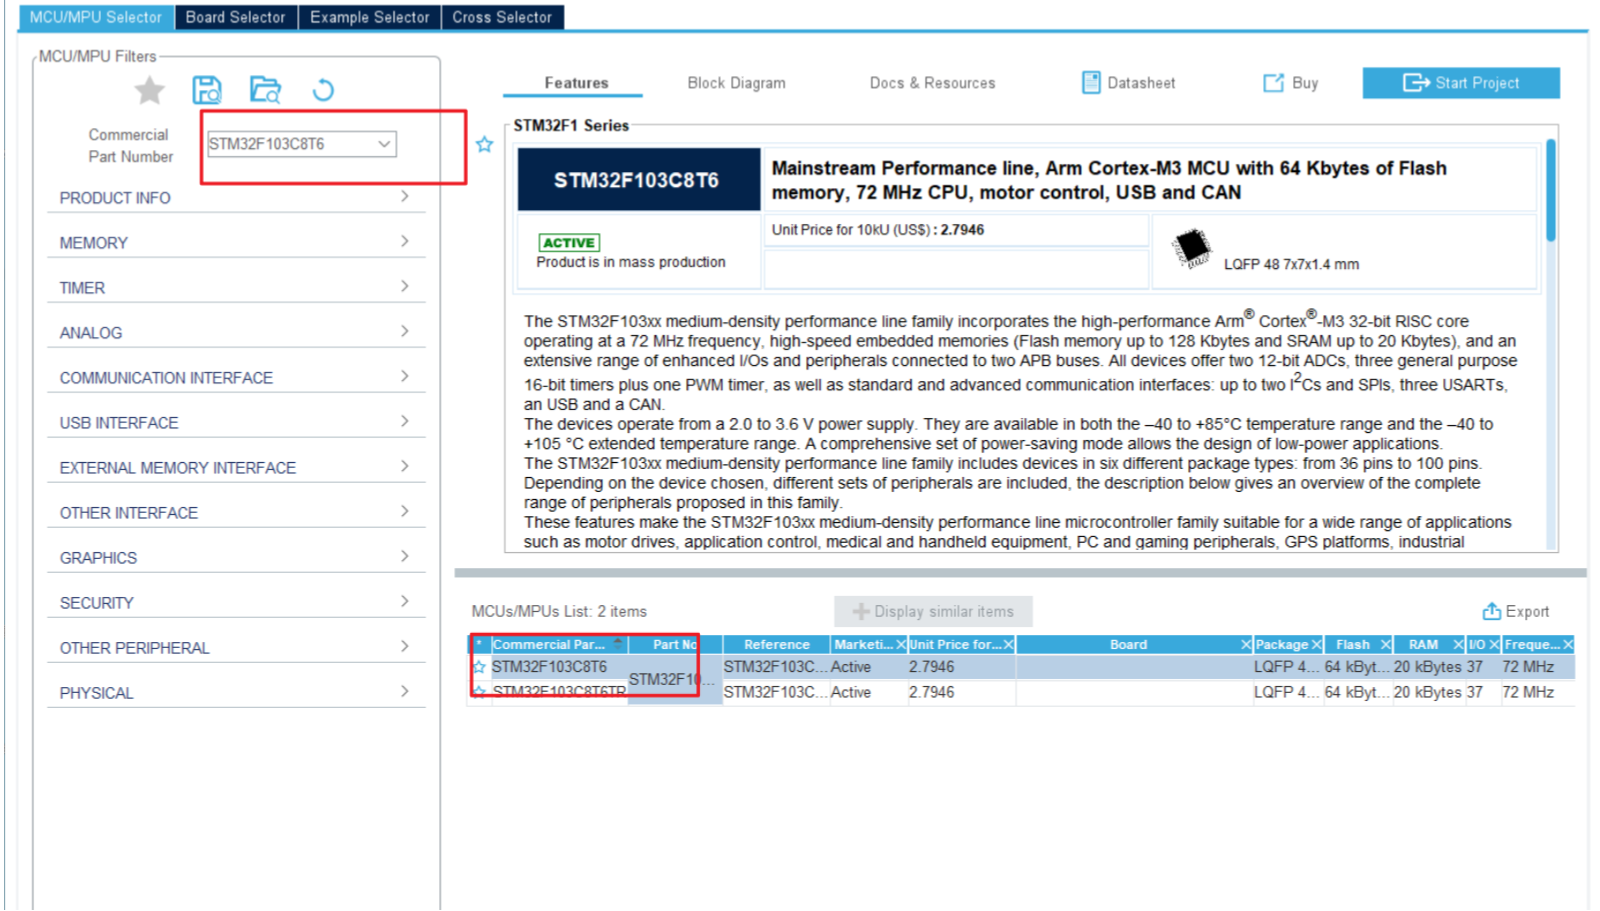
Task: Click the Unit Price 2.7946 value in details
Action: click(x=962, y=230)
